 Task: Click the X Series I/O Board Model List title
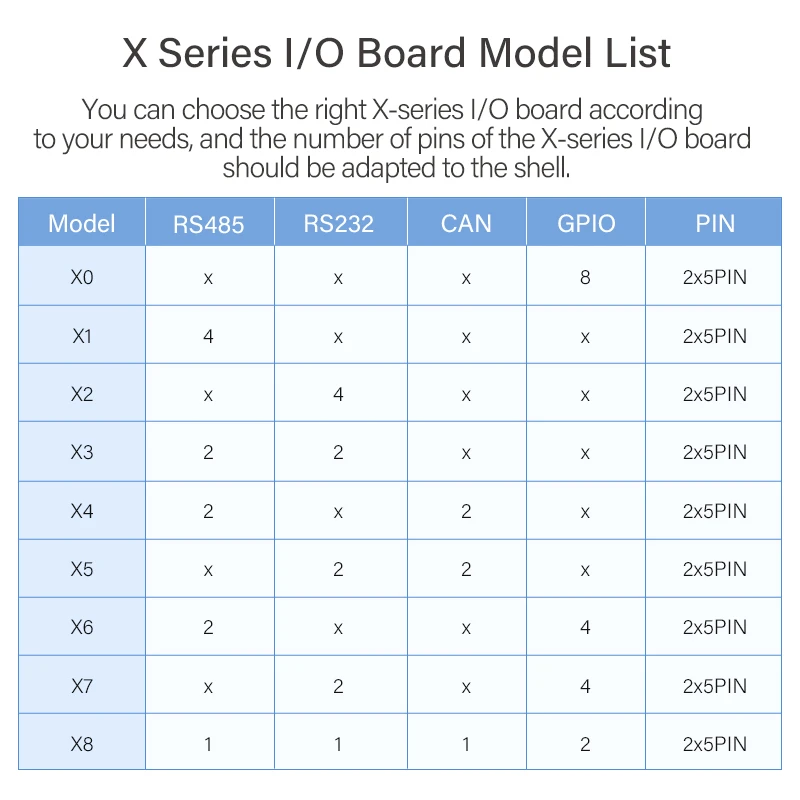(397, 53)
